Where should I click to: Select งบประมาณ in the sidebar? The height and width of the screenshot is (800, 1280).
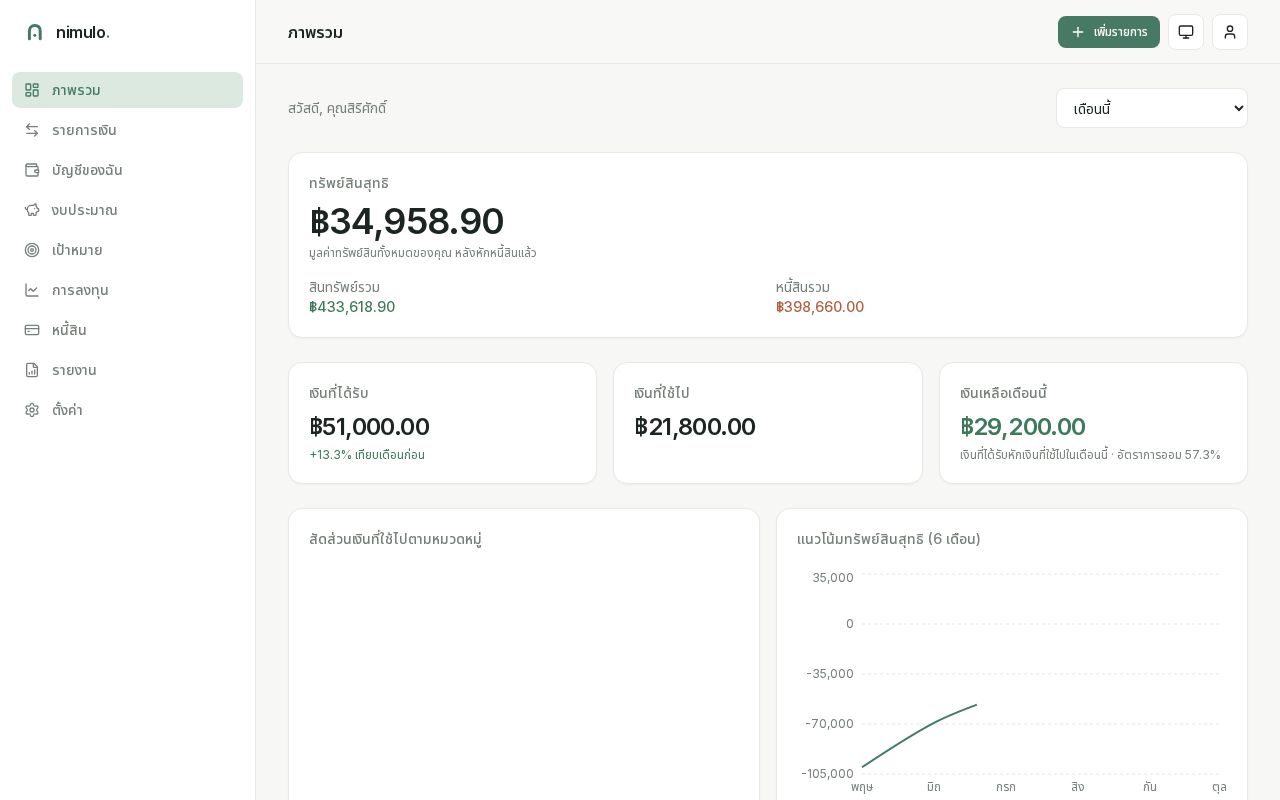click(x=127, y=210)
